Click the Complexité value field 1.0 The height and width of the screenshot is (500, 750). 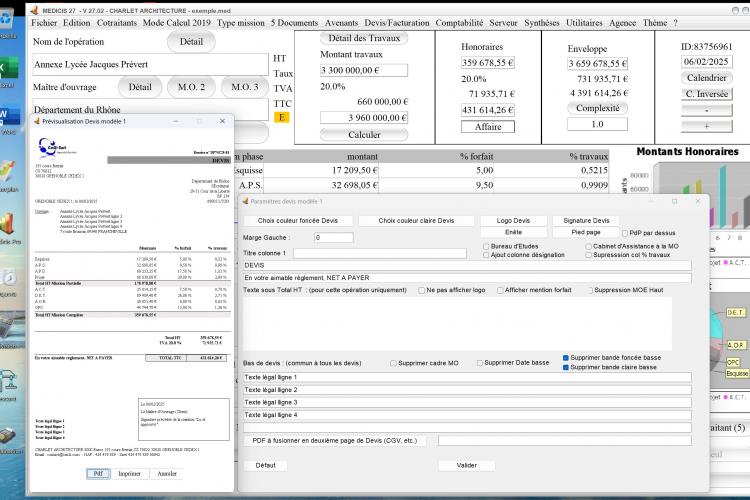597,124
